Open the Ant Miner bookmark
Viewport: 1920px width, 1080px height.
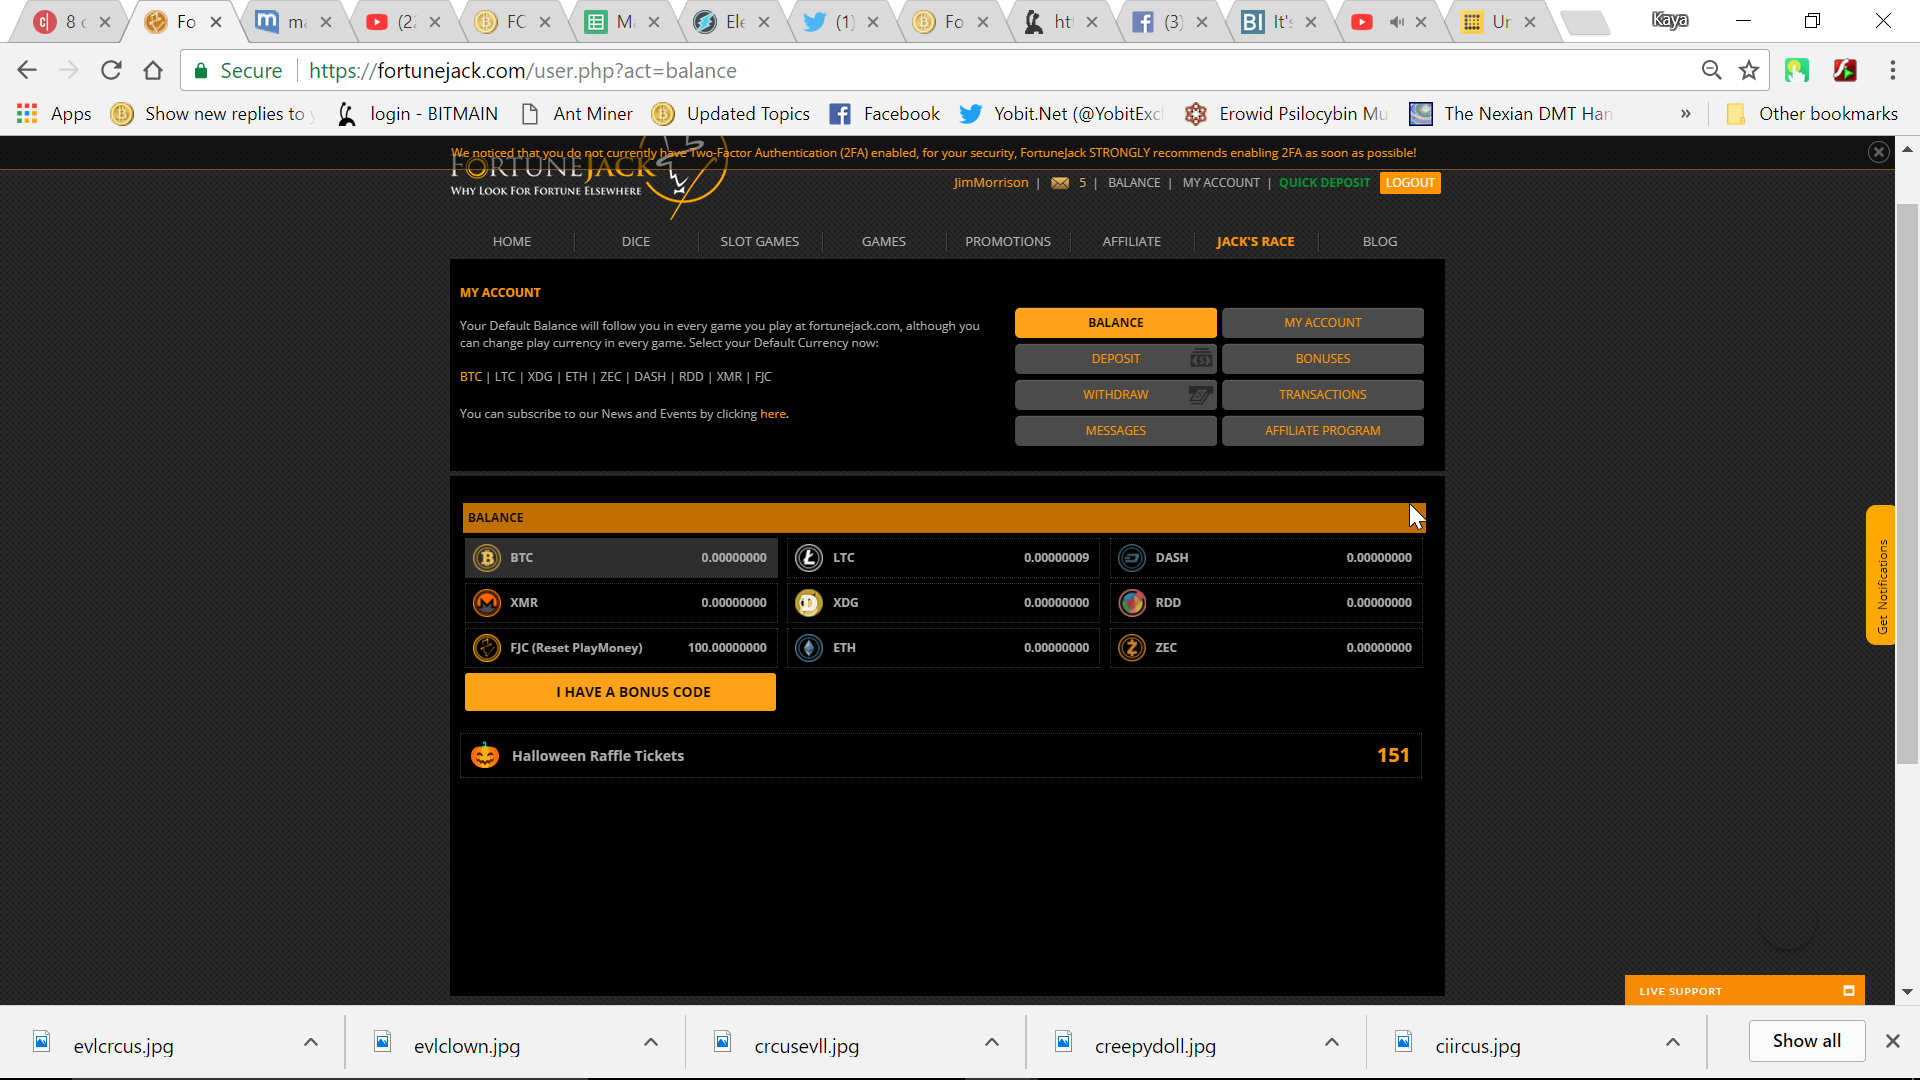[x=577, y=114]
